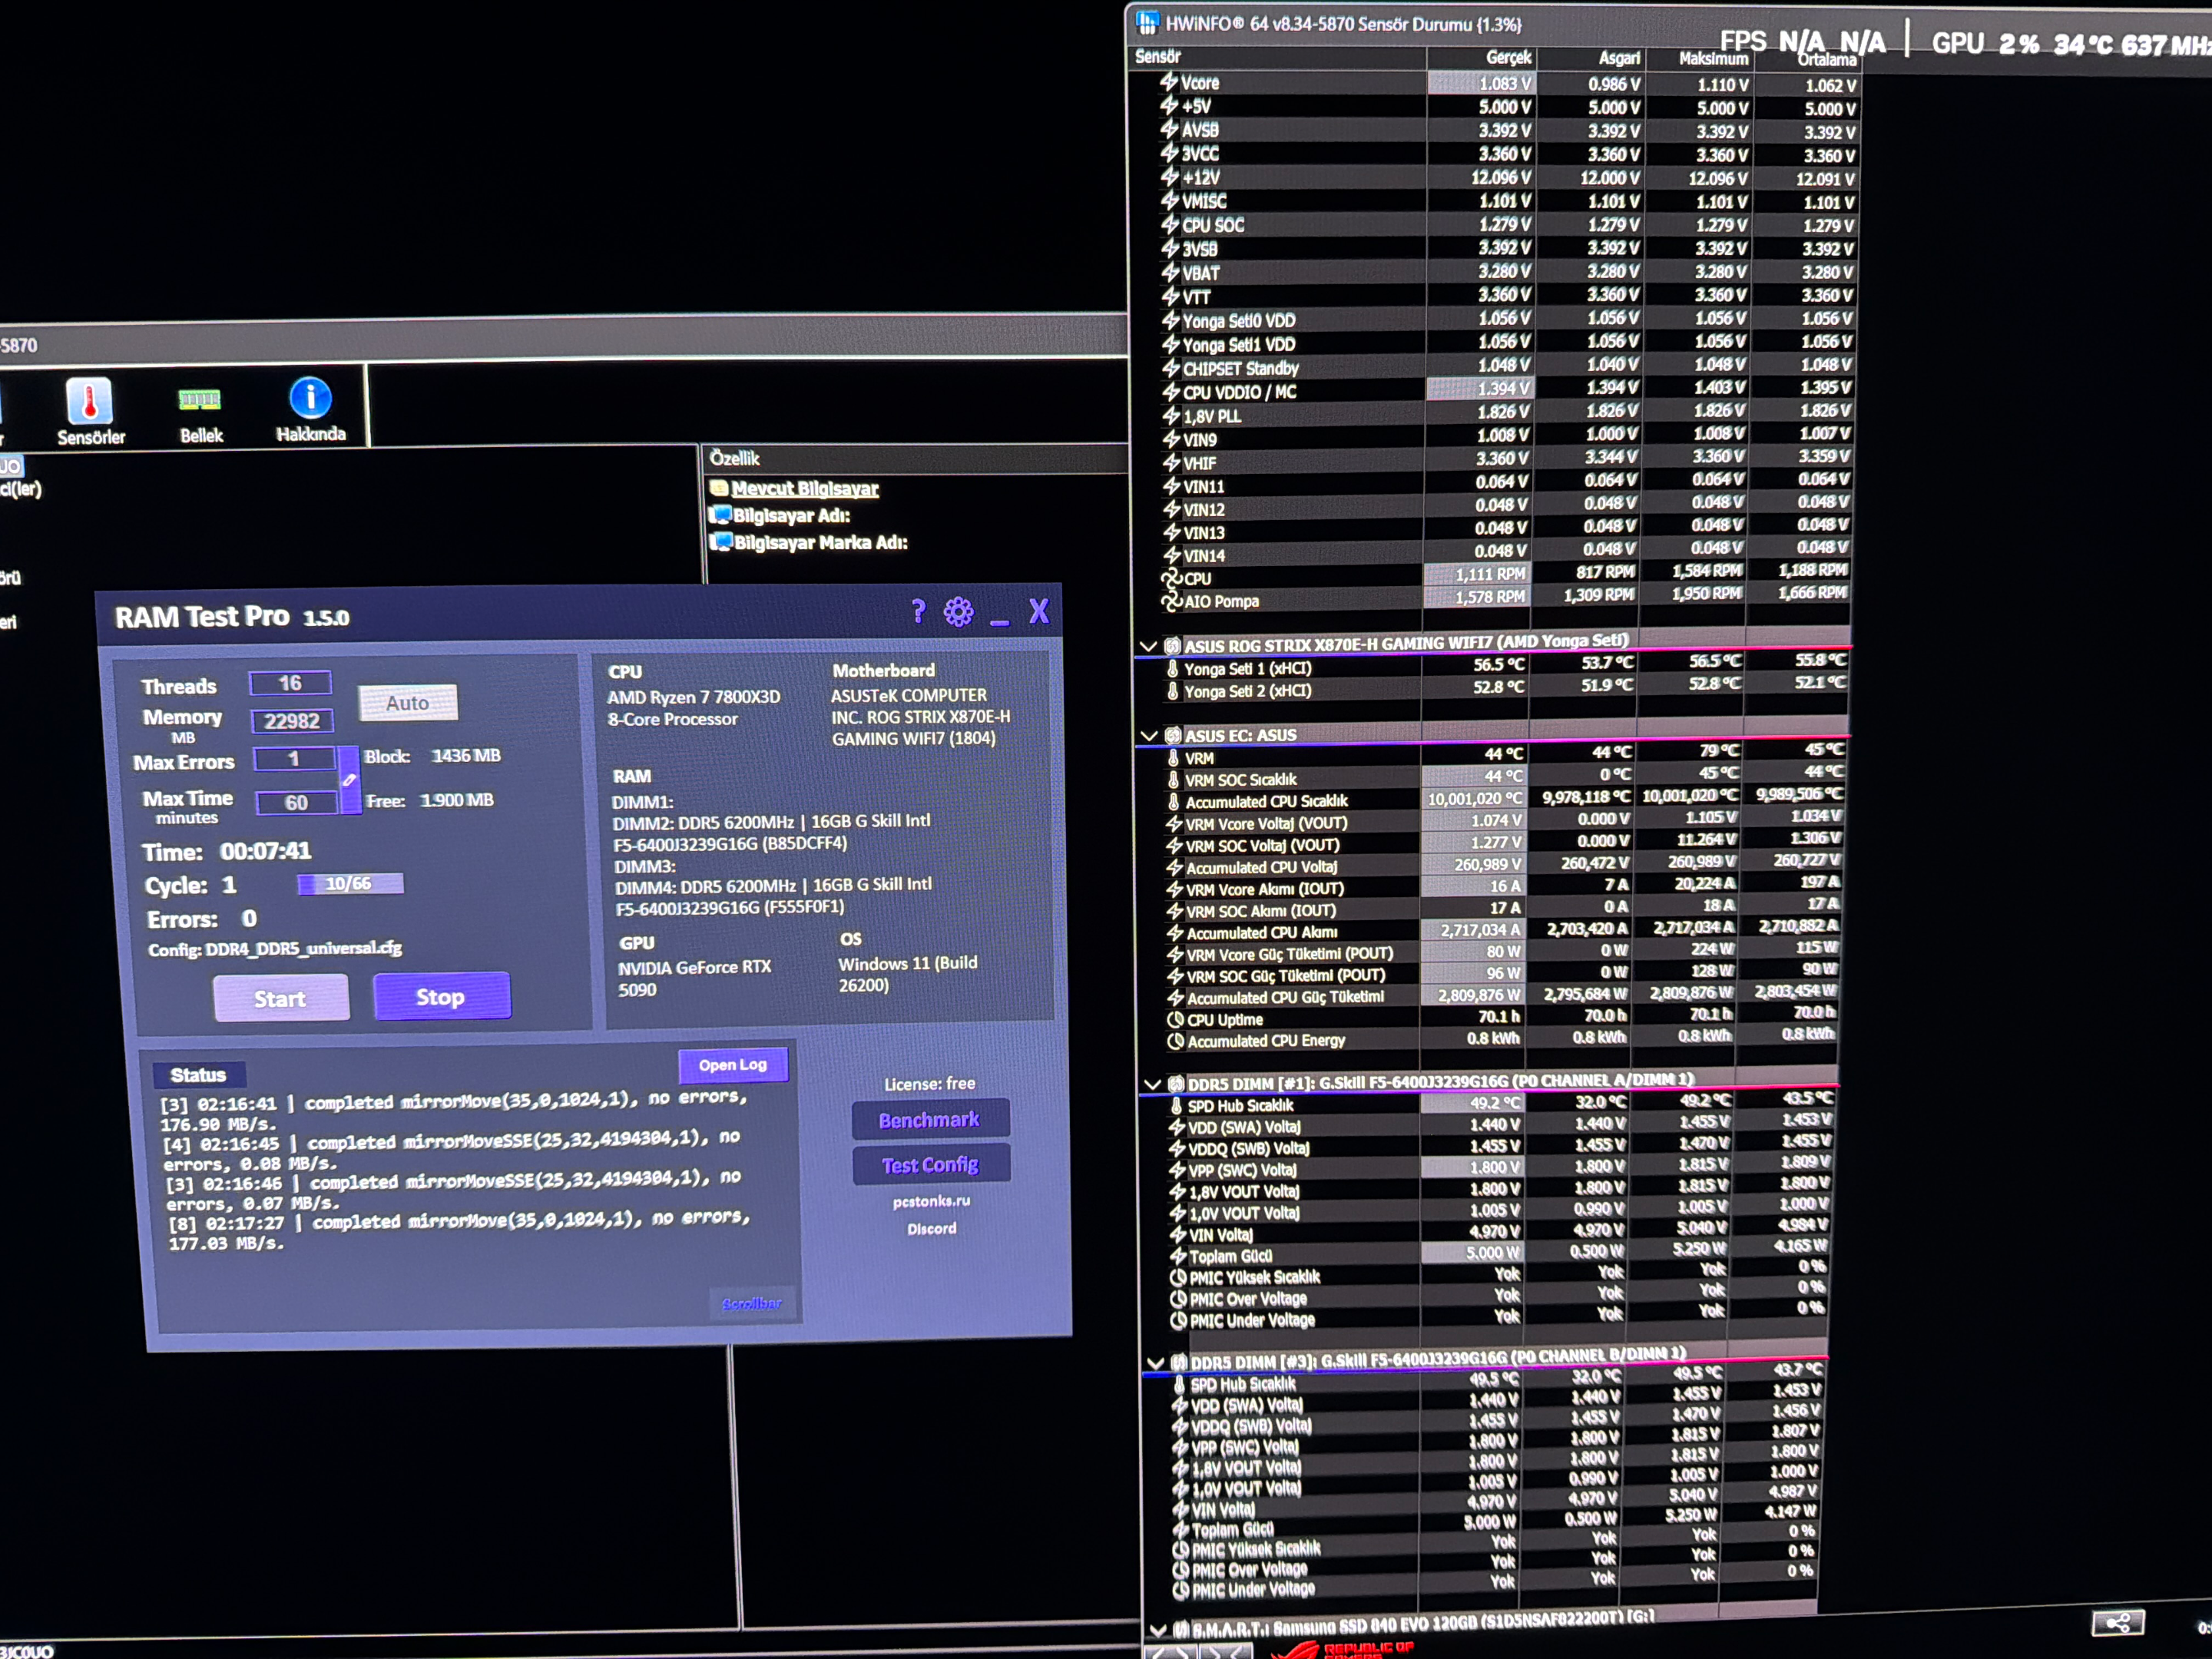Click the Threads input field
The width and height of the screenshot is (2212, 1659).
[x=290, y=683]
